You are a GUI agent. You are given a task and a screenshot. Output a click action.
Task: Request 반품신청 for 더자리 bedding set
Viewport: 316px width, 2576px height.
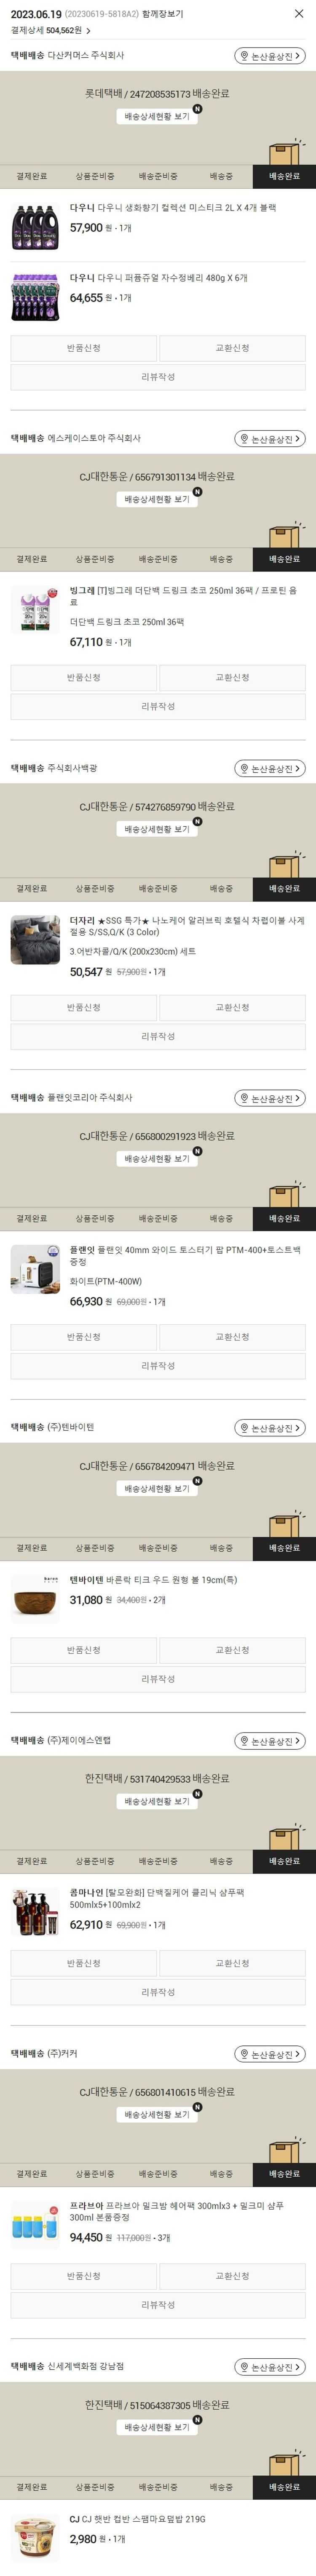click(x=84, y=1007)
